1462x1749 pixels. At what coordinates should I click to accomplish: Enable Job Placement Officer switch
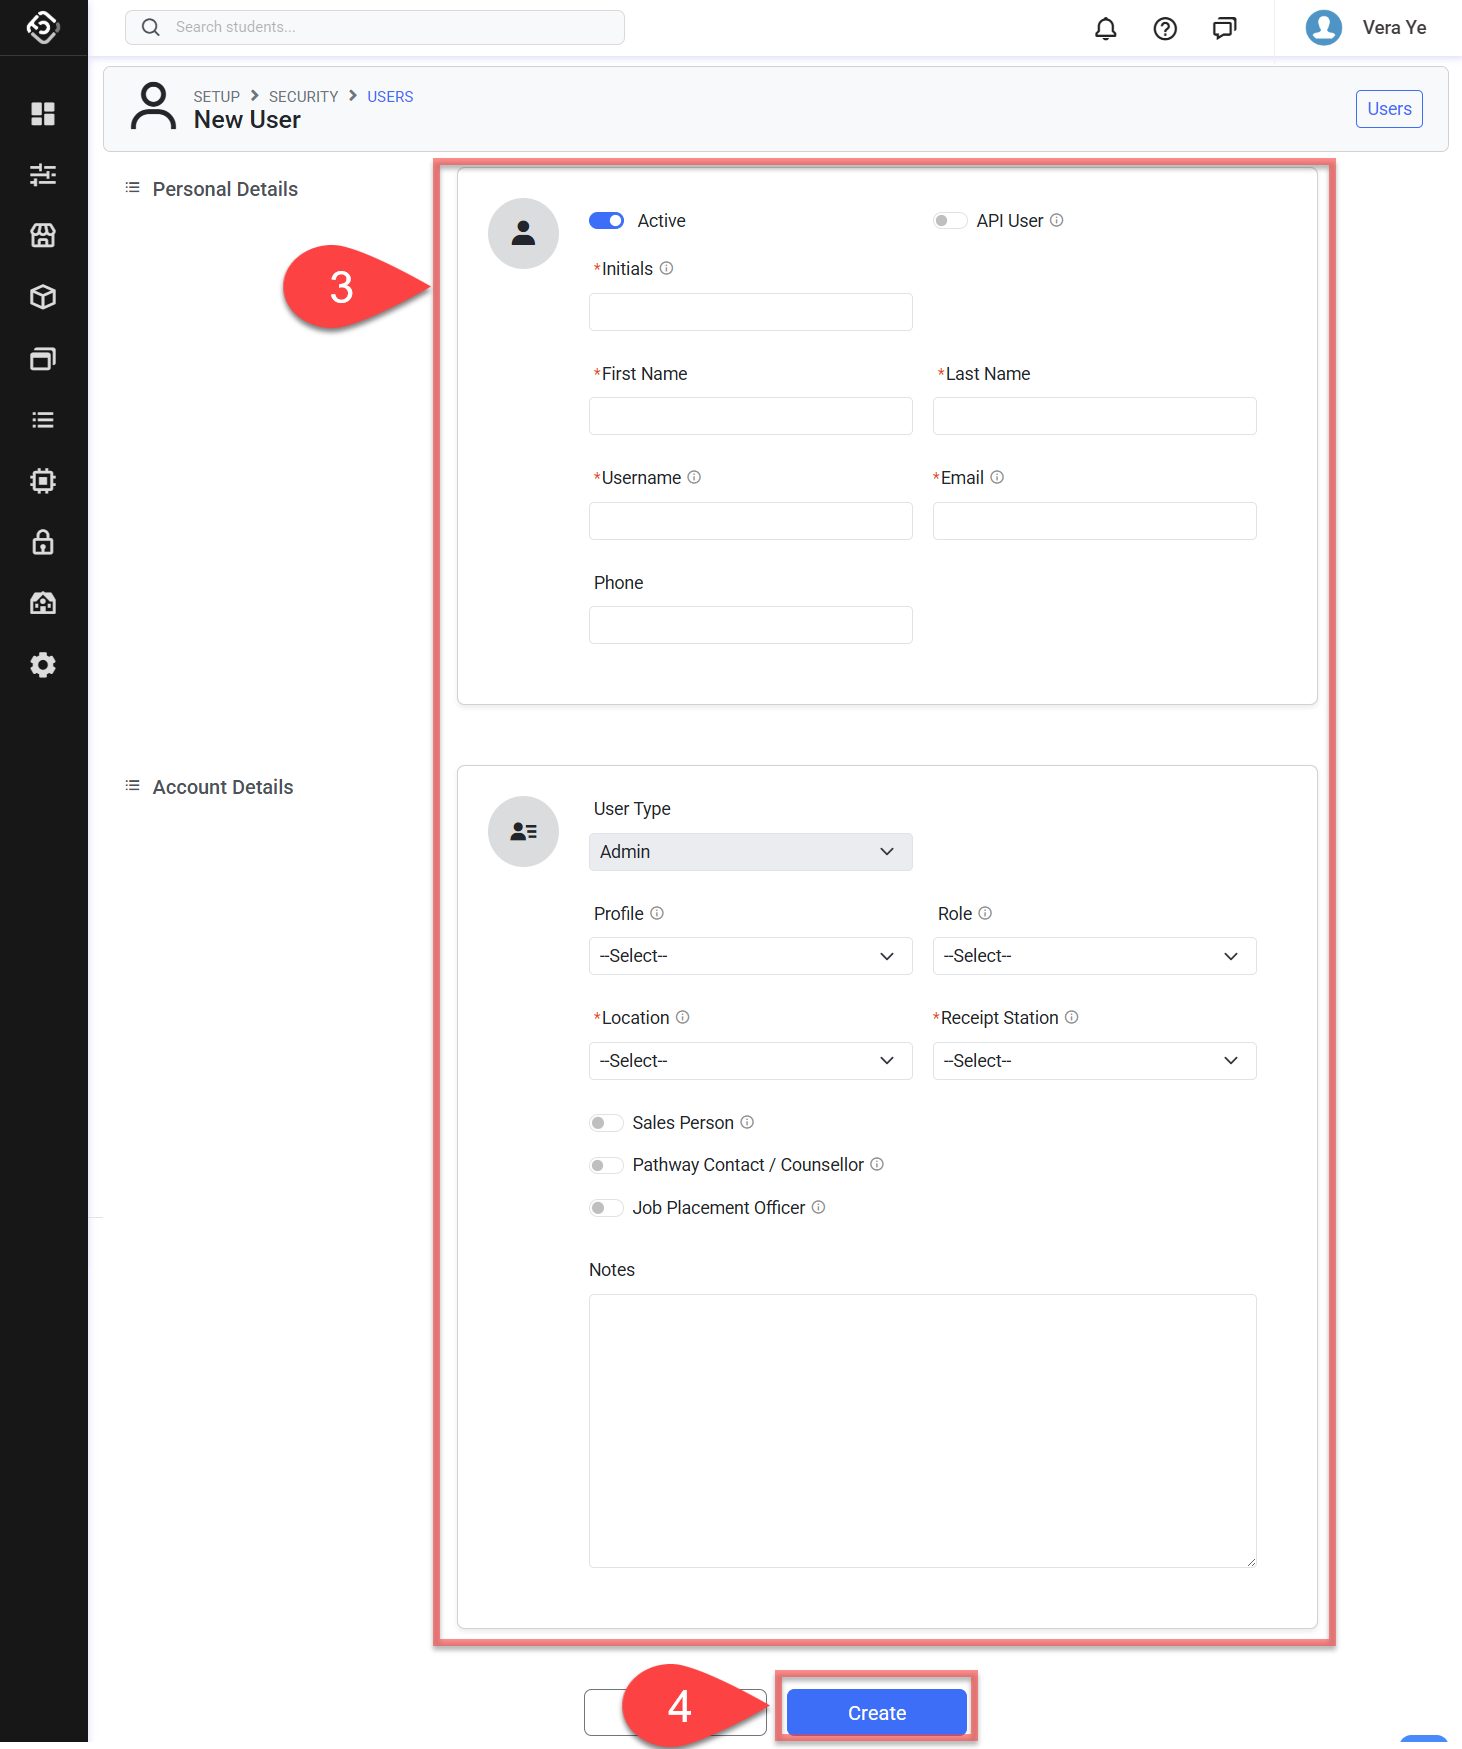606,1208
